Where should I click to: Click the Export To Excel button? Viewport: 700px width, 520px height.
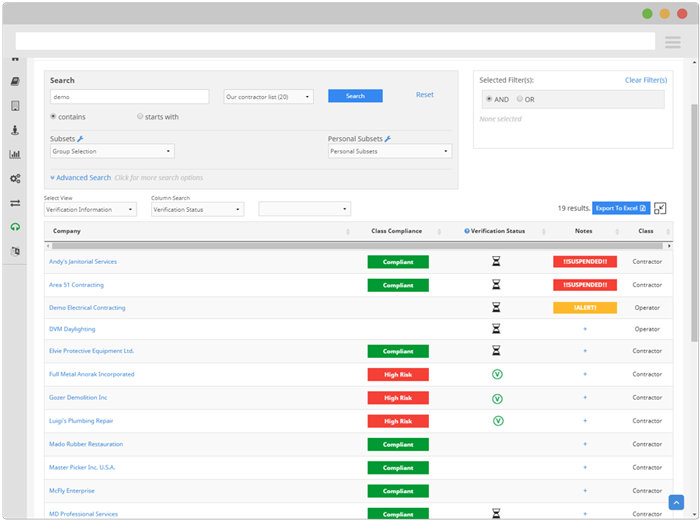click(x=621, y=208)
